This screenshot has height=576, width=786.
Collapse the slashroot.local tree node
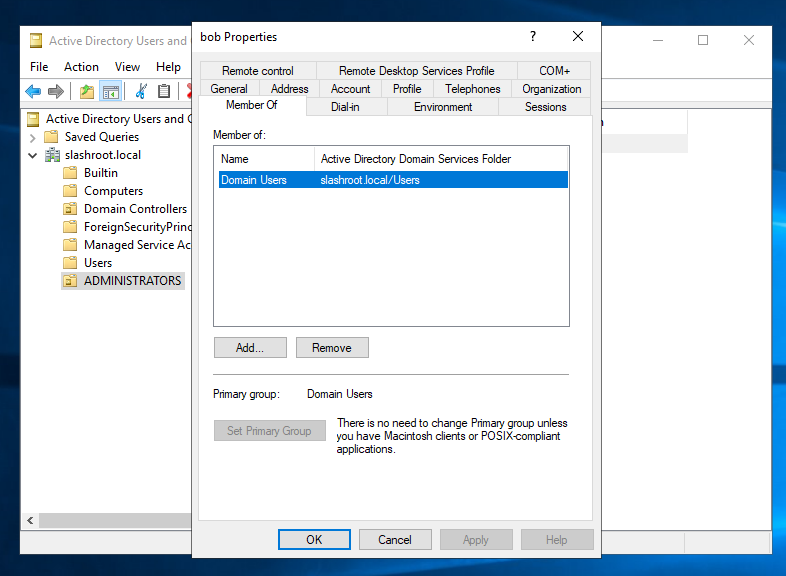pos(33,155)
